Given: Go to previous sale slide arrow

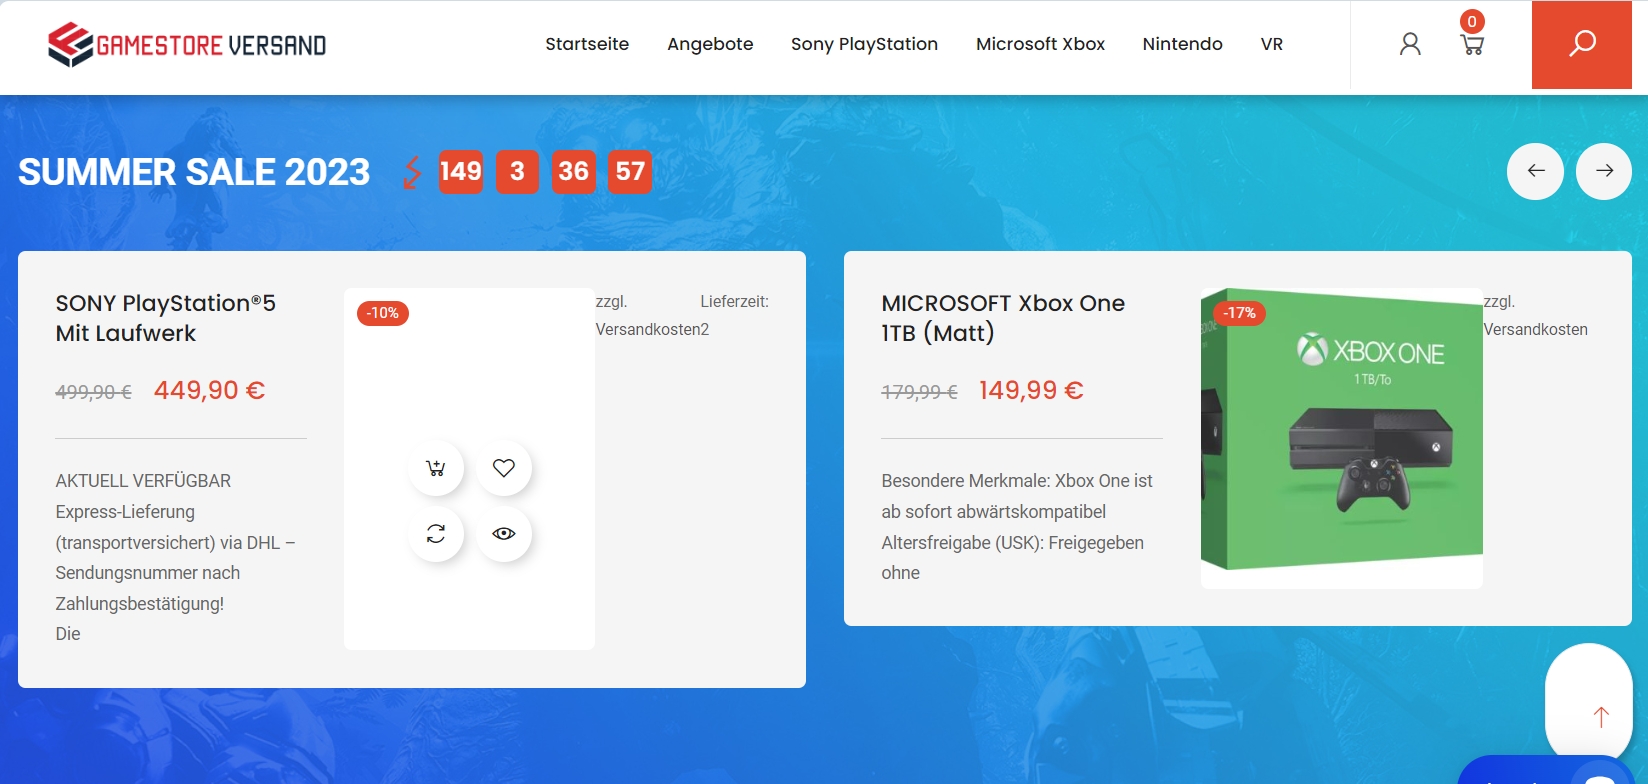Looking at the screenshot, I should click(1536, 171).
